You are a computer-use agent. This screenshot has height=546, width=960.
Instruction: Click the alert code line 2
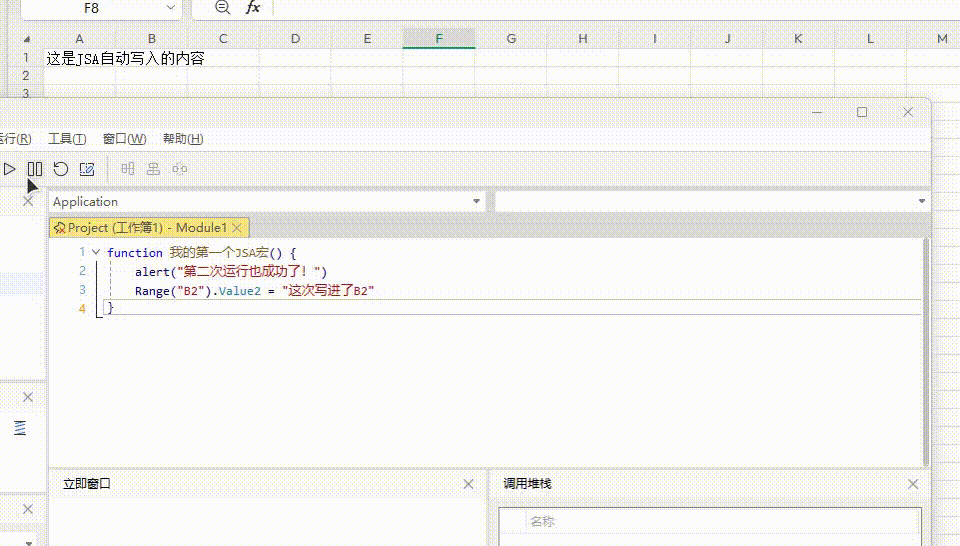(231, 271)
